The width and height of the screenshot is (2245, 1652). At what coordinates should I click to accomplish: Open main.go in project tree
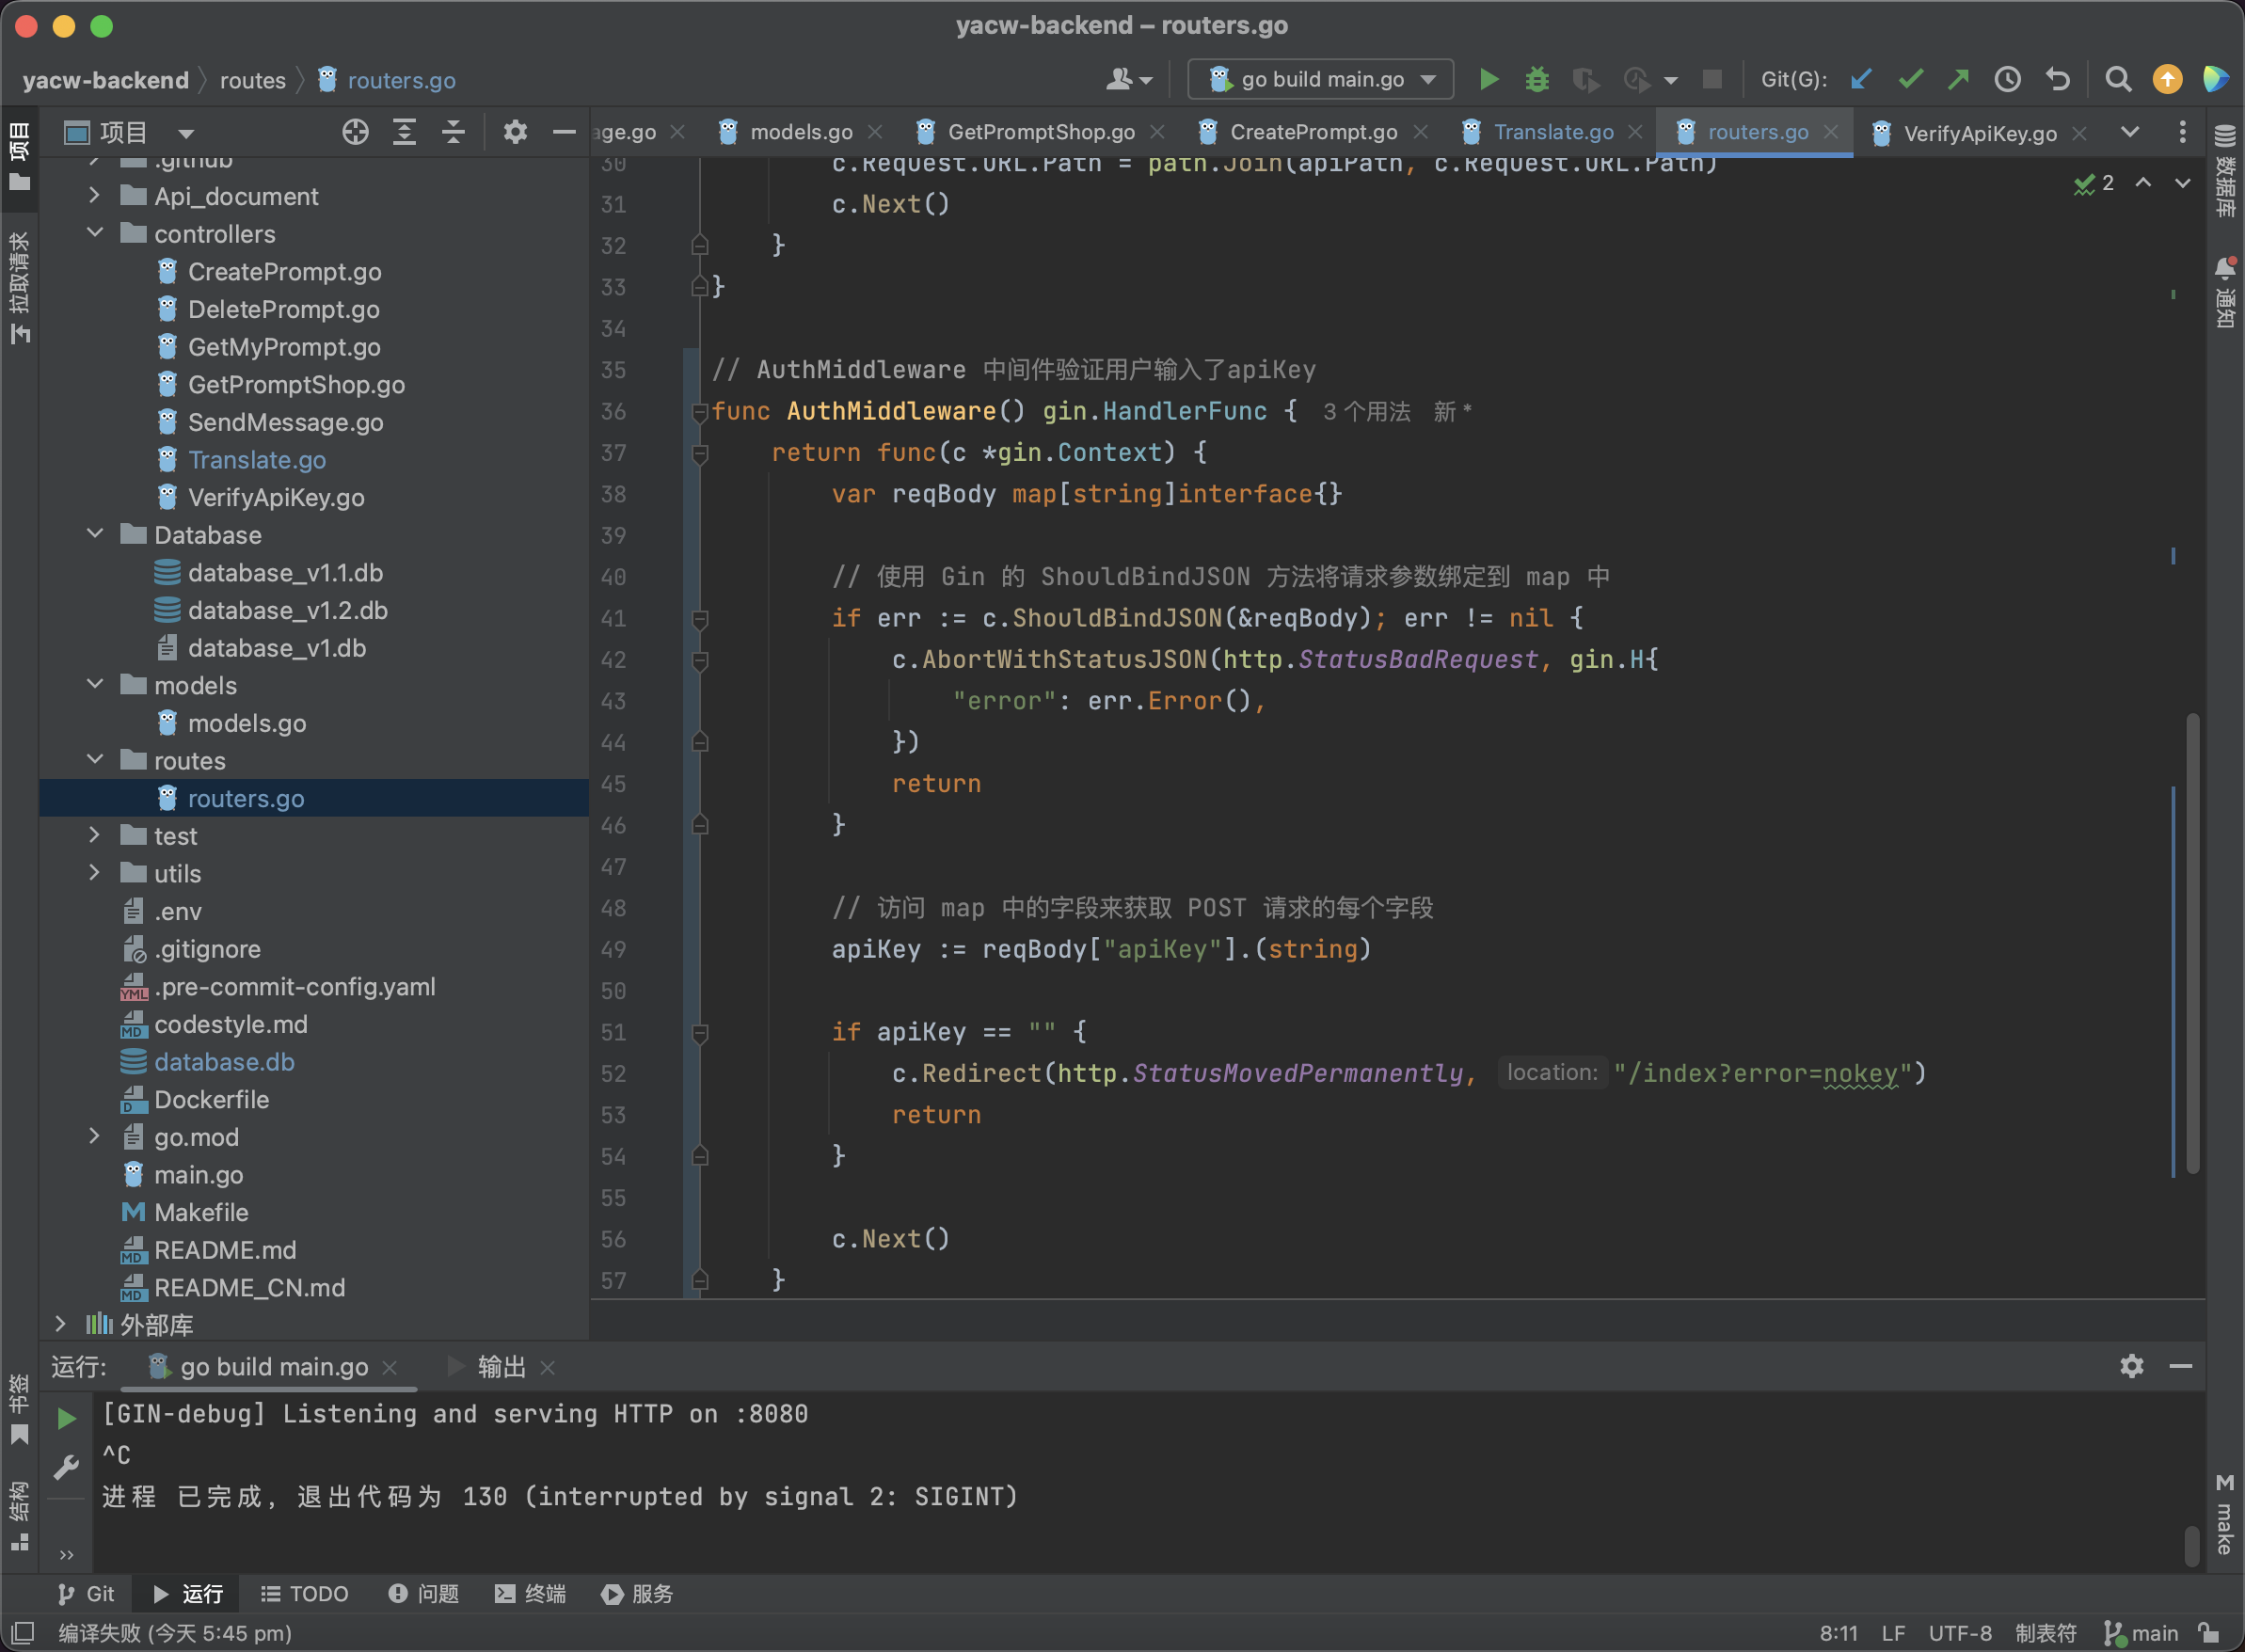coord(198,1174)
